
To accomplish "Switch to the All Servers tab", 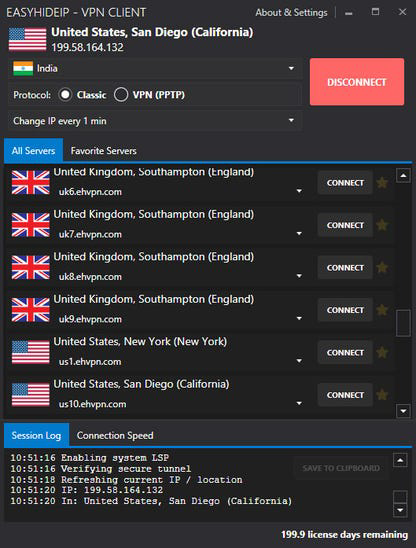I will (34, 151).
